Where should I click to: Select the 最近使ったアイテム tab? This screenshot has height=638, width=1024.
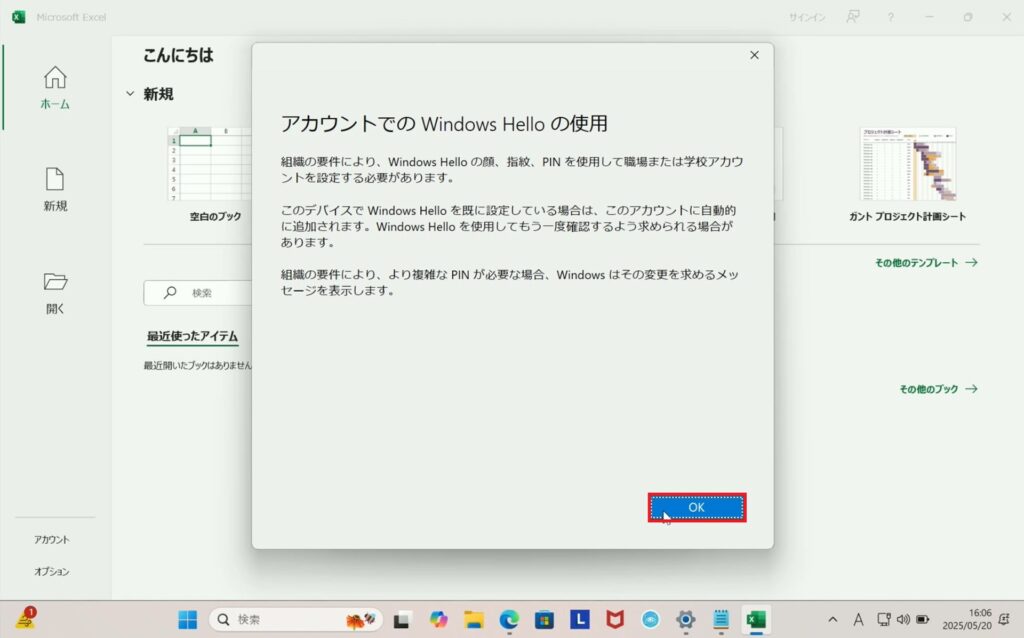point(192,336)
